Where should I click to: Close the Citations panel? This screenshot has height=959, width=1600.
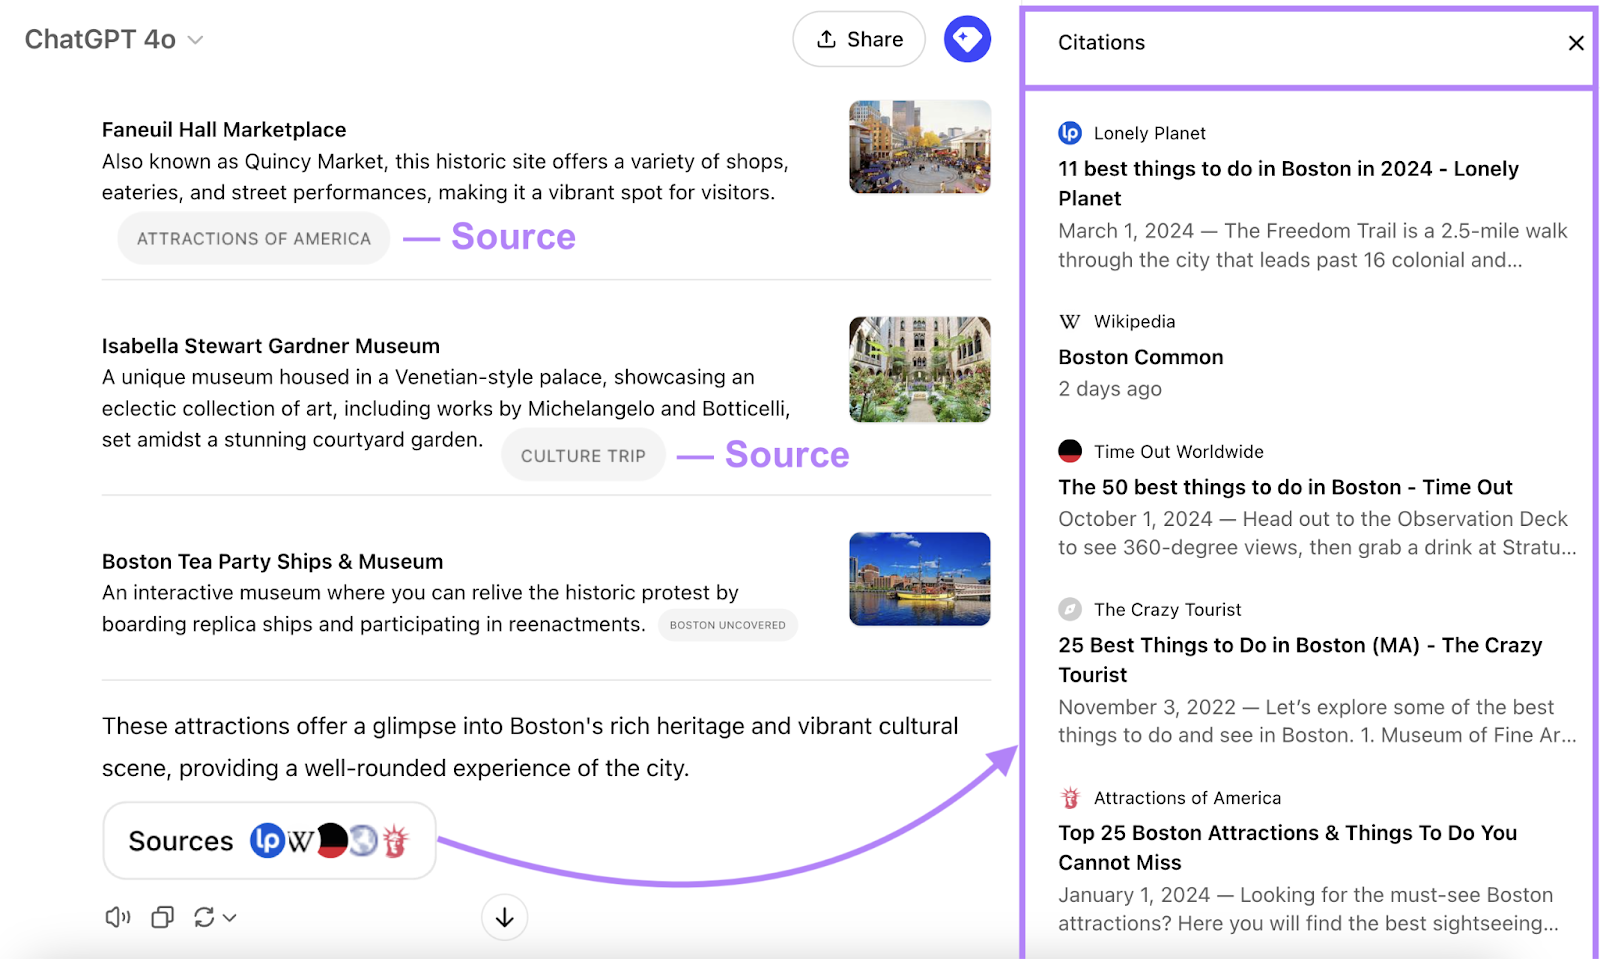click(x=1576, y=43)
